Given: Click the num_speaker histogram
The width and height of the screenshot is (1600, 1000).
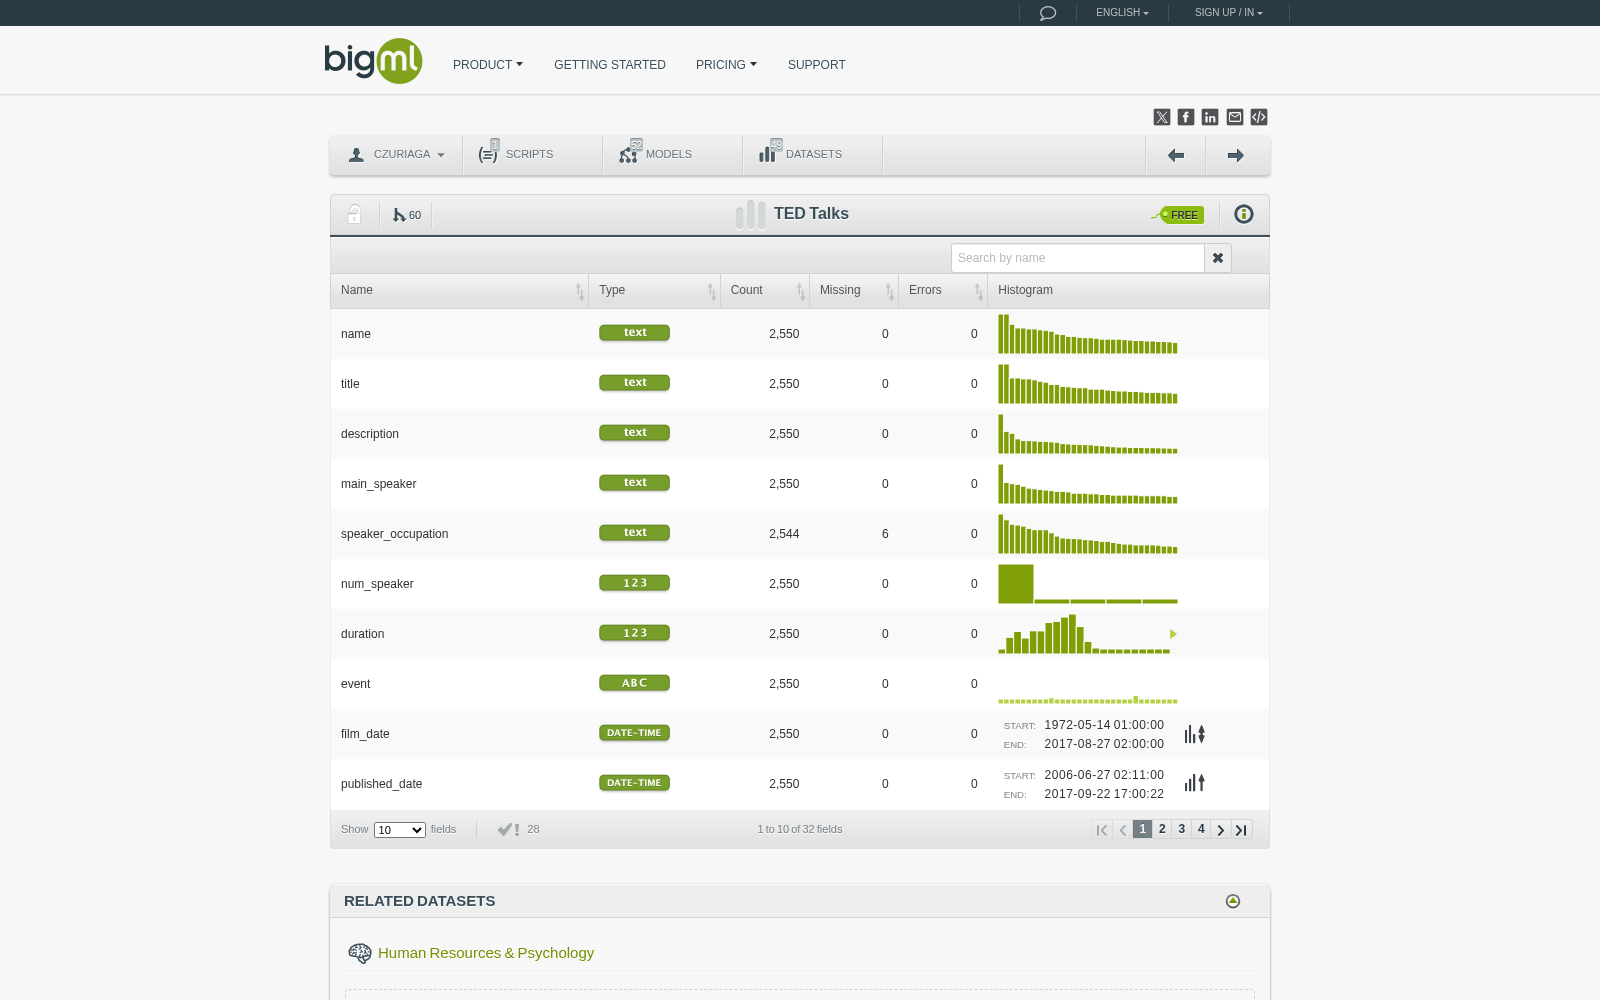Looking at the screenshot, I should (x=1088, y=584).
